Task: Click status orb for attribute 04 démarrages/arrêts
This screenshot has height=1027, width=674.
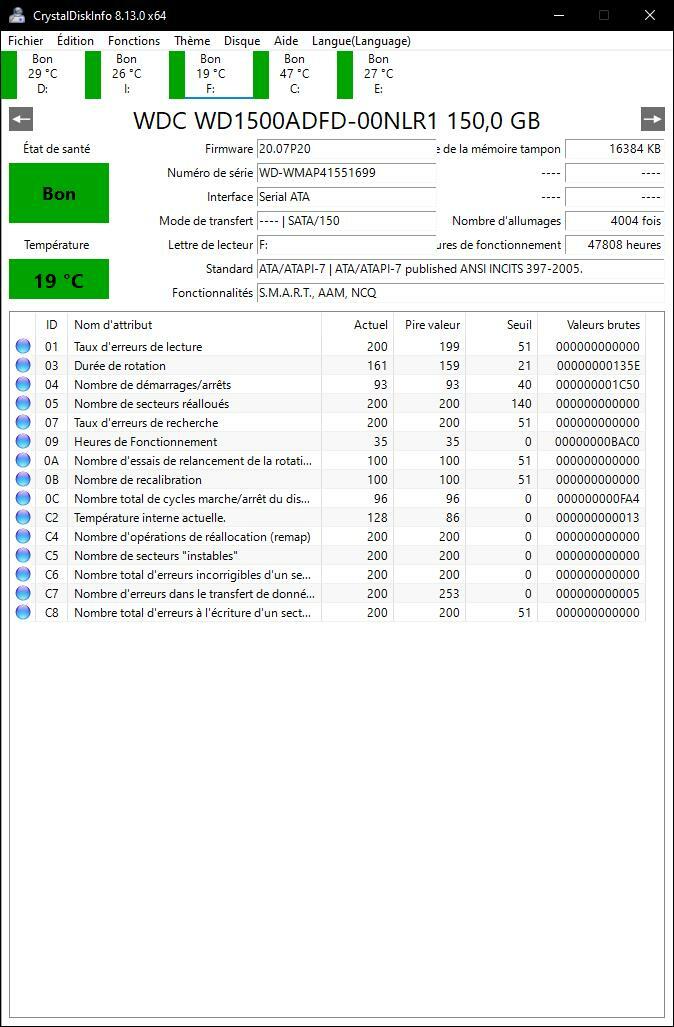Action: tap(23, 384)
